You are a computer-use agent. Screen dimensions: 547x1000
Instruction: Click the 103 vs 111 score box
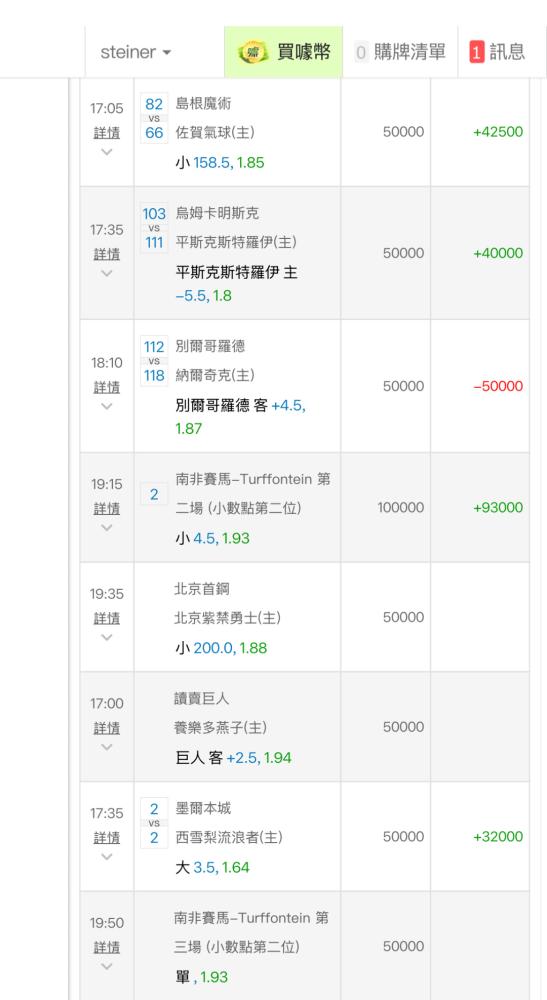point(154,228)
